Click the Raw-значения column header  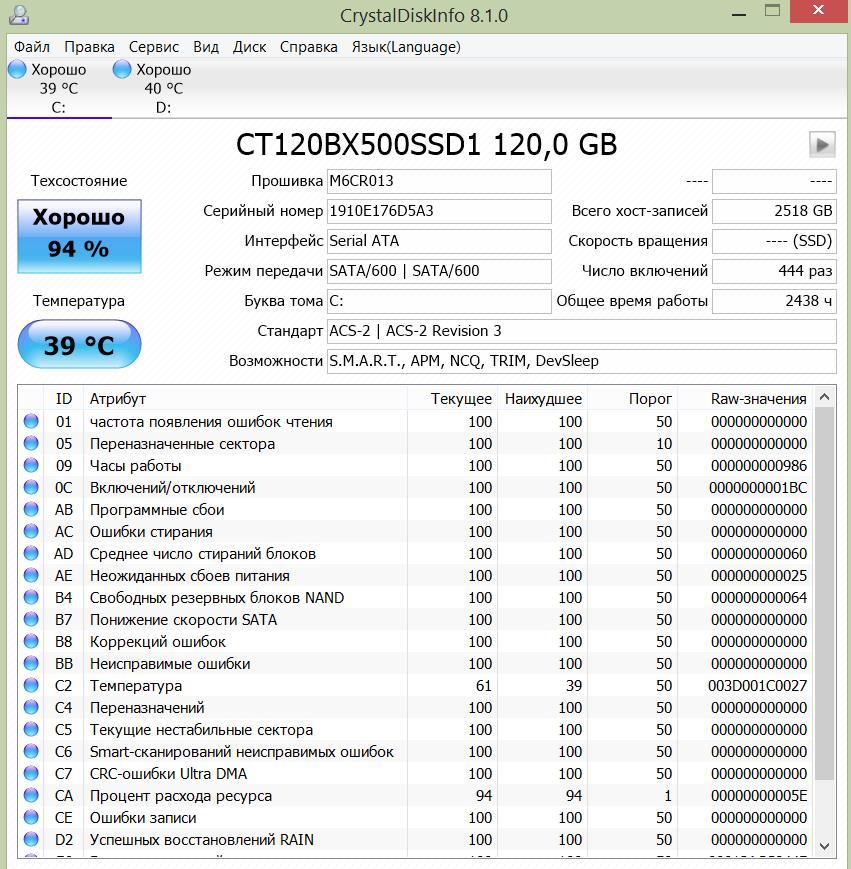point(758,399)
